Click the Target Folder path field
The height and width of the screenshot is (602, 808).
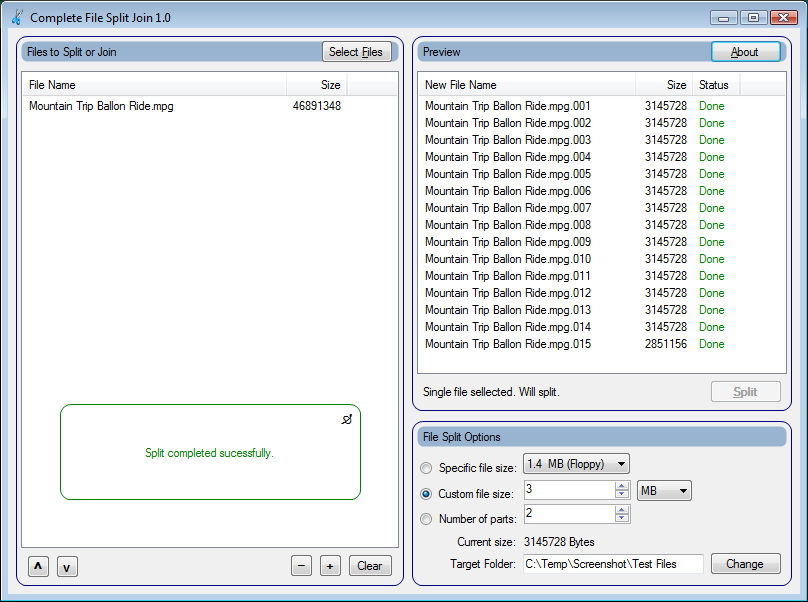pyautogui.click(x=613, y=564)
